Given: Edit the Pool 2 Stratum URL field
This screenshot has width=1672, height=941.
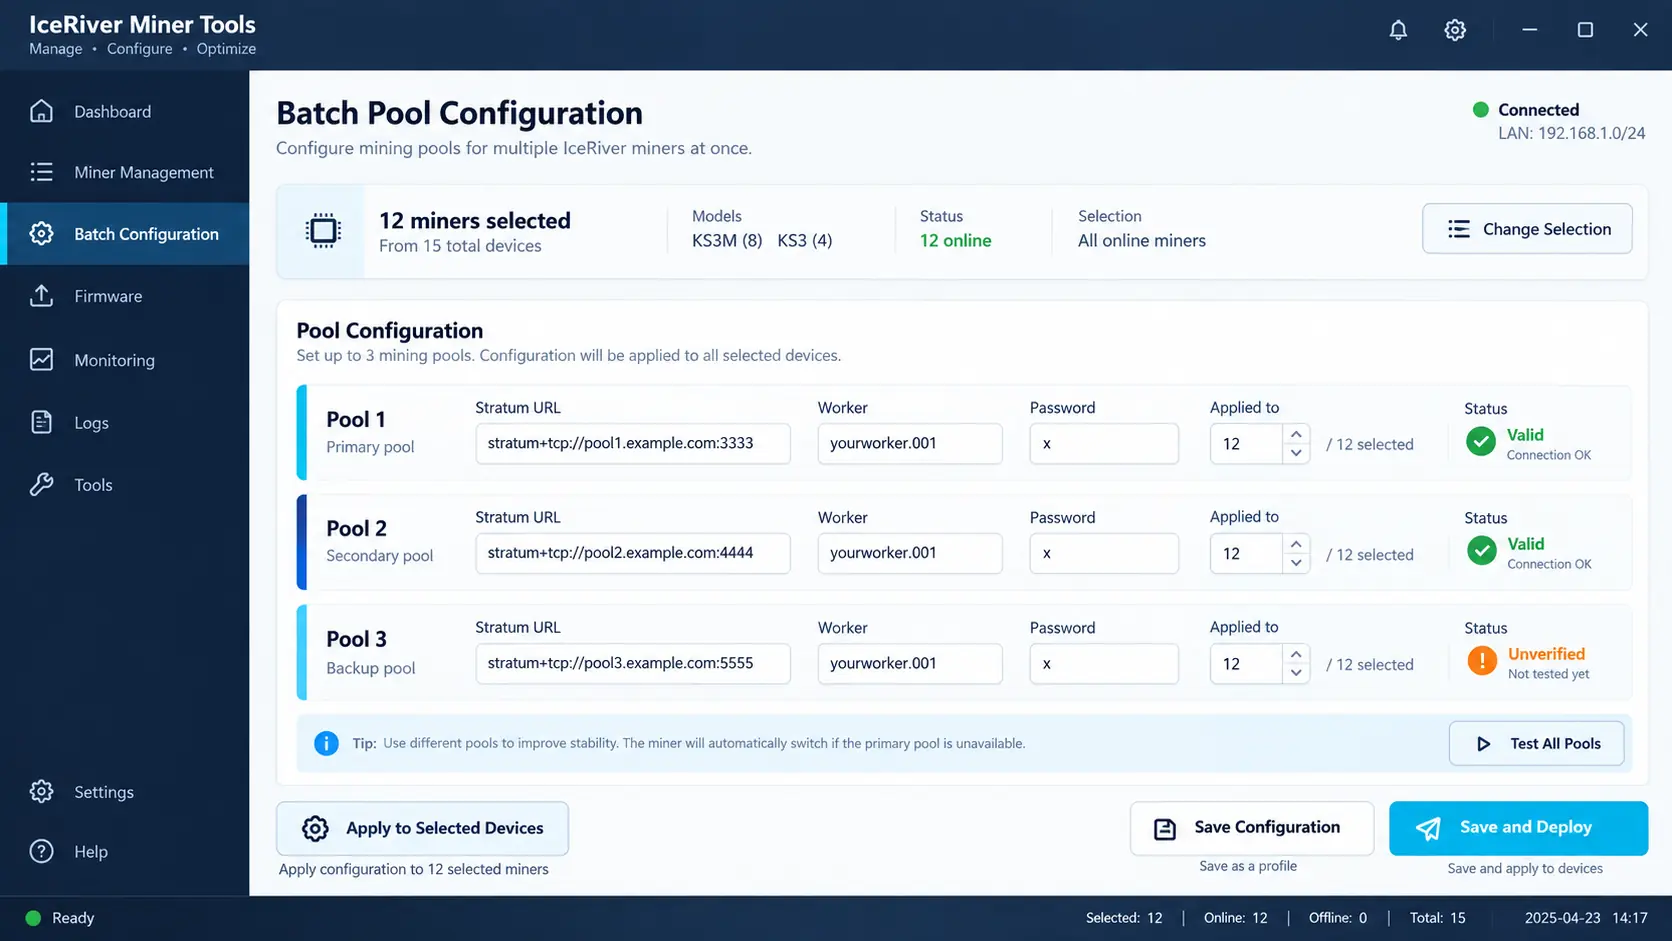Looking at the screenshot, I should 633,553.
